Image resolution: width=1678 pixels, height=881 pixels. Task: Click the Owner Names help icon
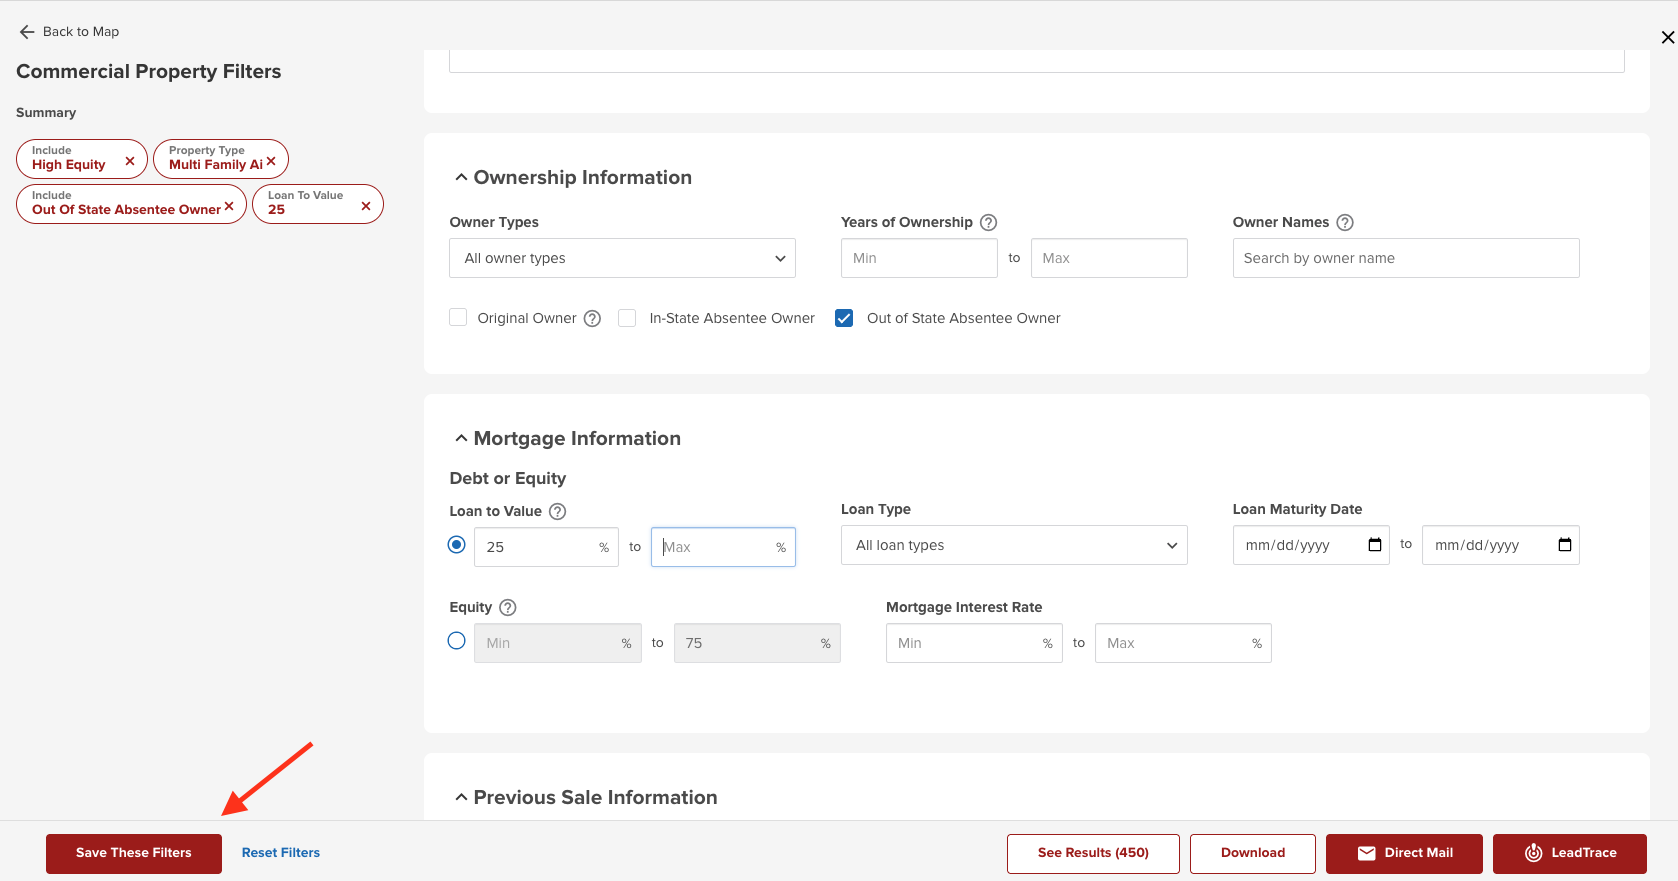pyautogui.click(x=1345, y=222)
